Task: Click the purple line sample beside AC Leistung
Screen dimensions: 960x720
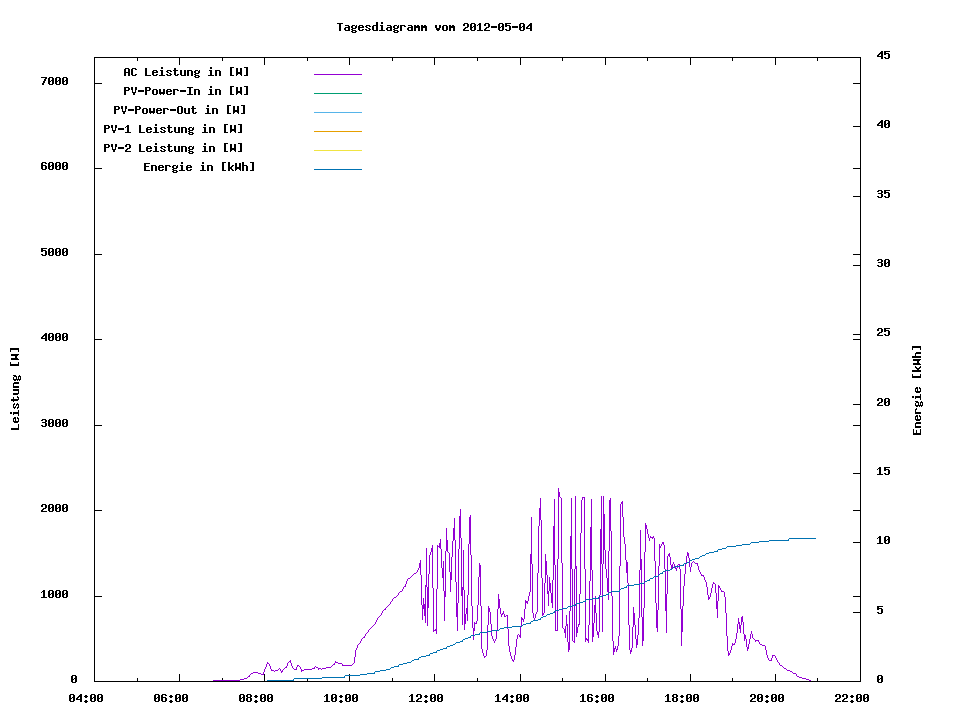Action: pyautogui.click(x=337, y=74)
